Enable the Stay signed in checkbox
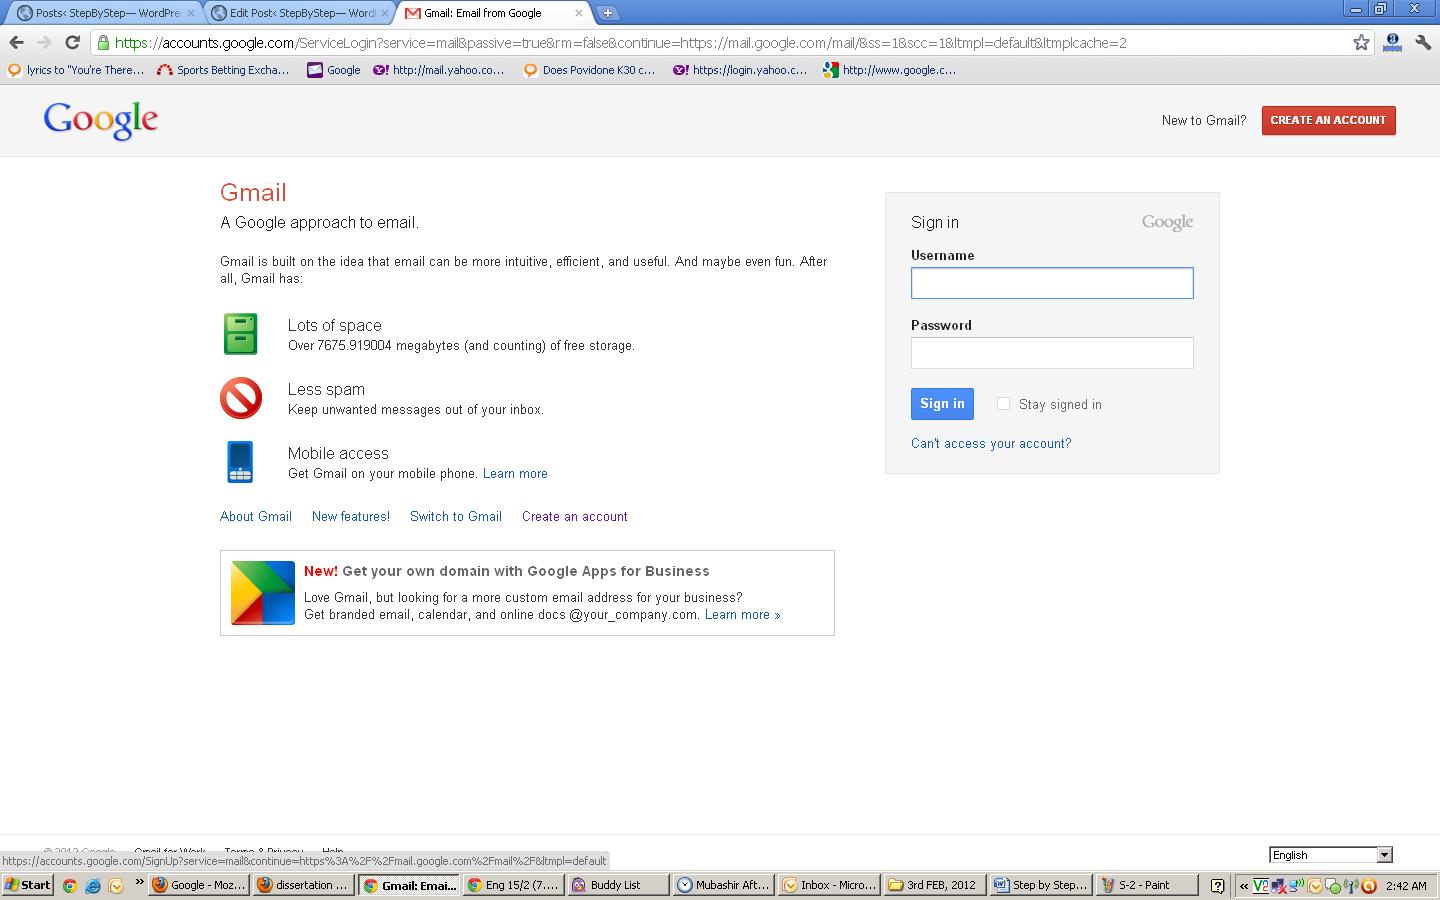The width and height of the screenshot is (1440, 900). coord(1003,404)
